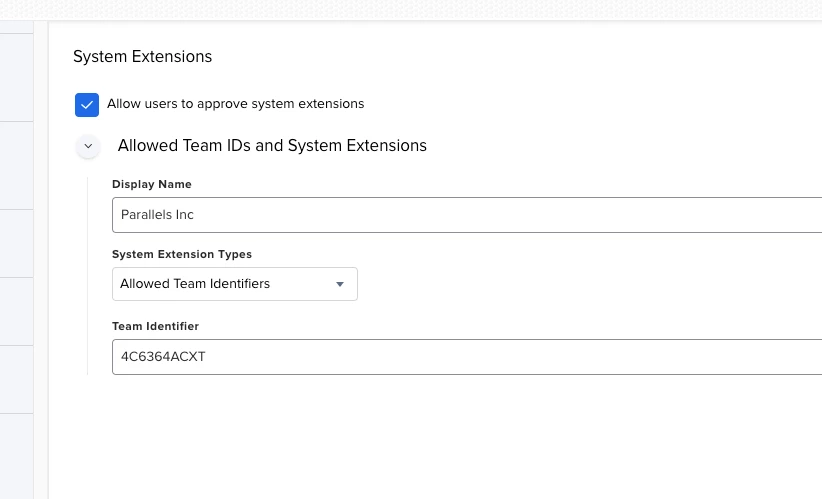The width and height of the screenshot is (822, 499).
Task: Click the dropdown arrow beside Allowed Team Identifiers
Action: point(340,284)
